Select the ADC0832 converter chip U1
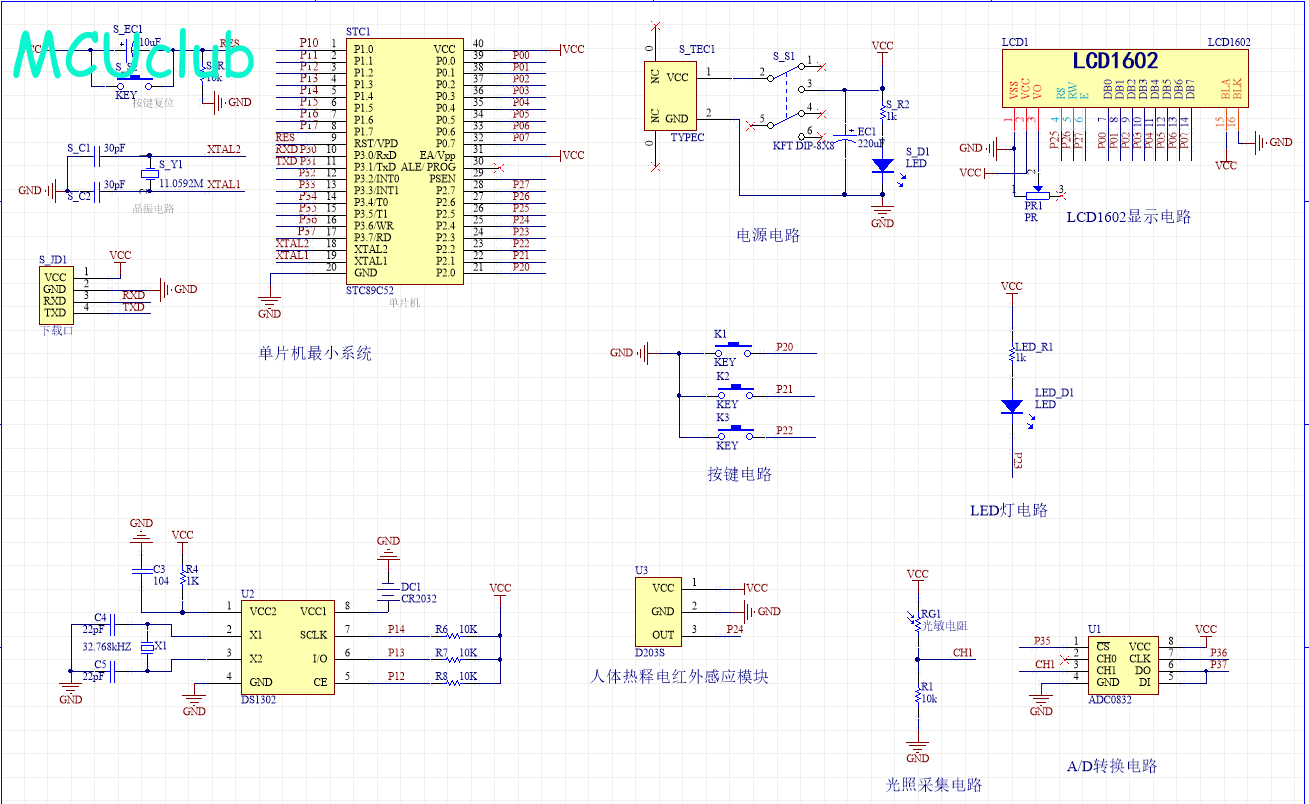 tap(1122, 664)
